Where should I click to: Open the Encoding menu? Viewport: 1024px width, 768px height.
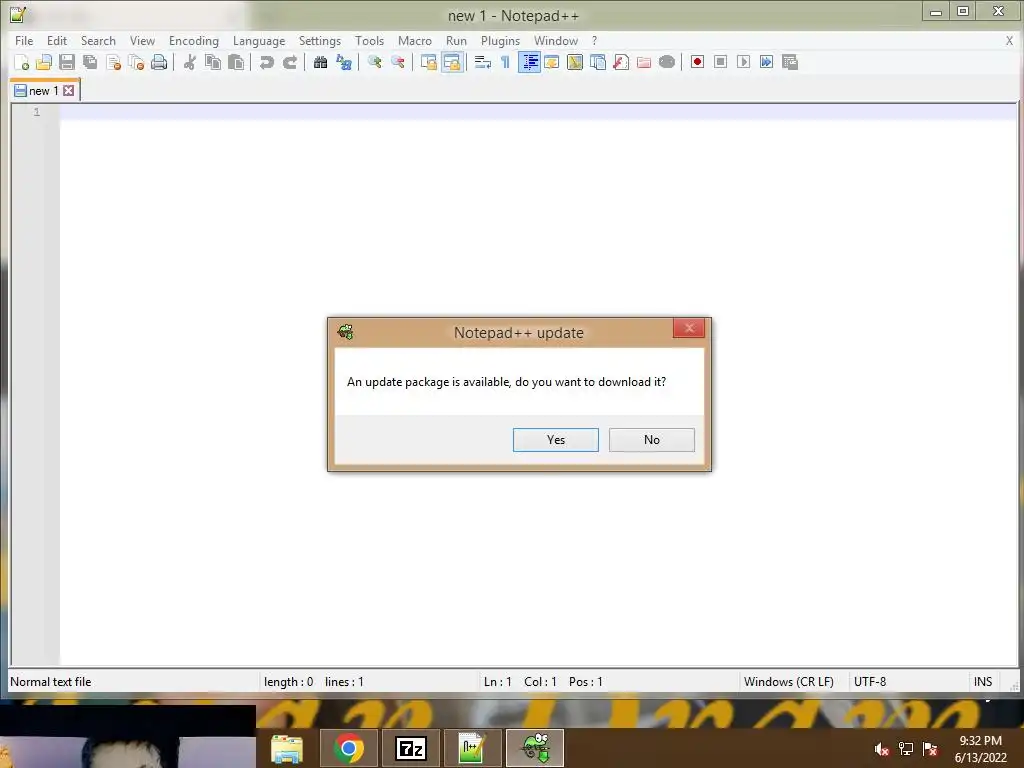coord(194,40)
